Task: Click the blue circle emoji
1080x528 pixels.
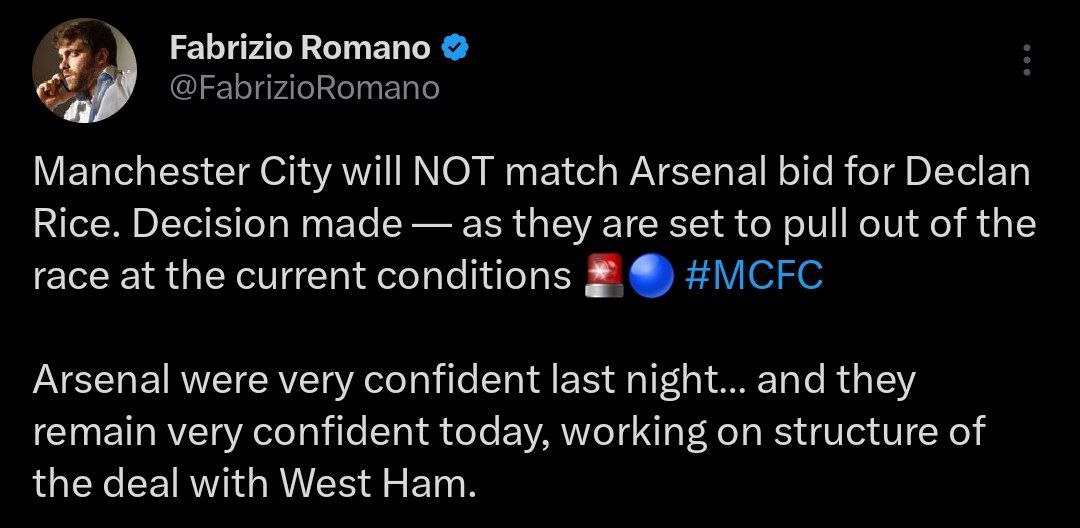Action: pyautogui.click(x=651, y=277)
